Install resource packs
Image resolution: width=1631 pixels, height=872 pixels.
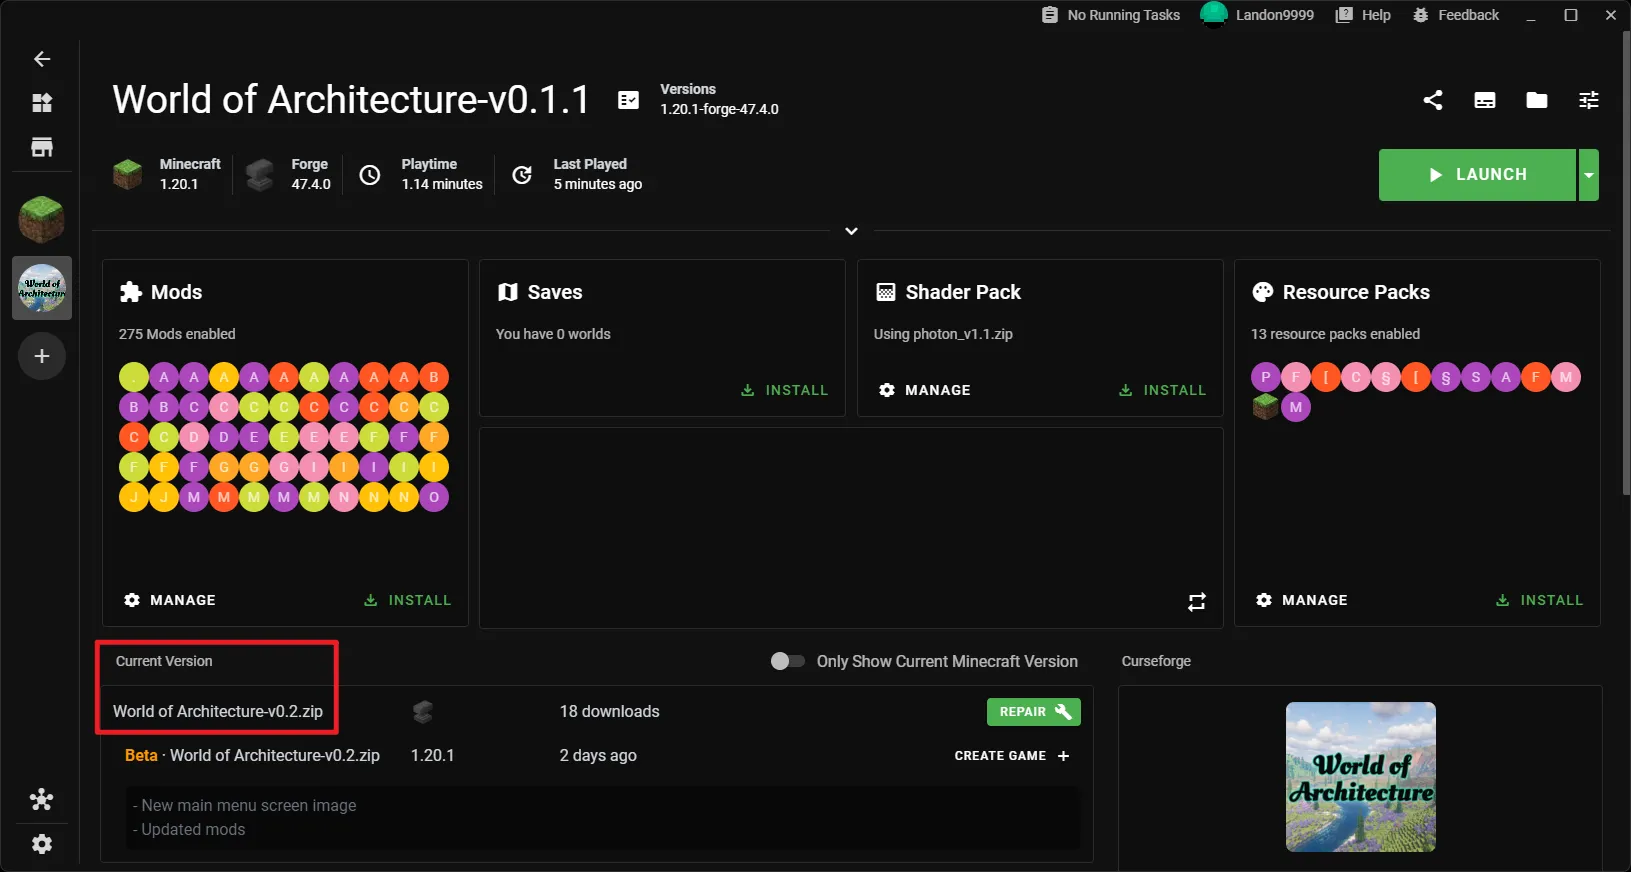tap(1539, 600)
